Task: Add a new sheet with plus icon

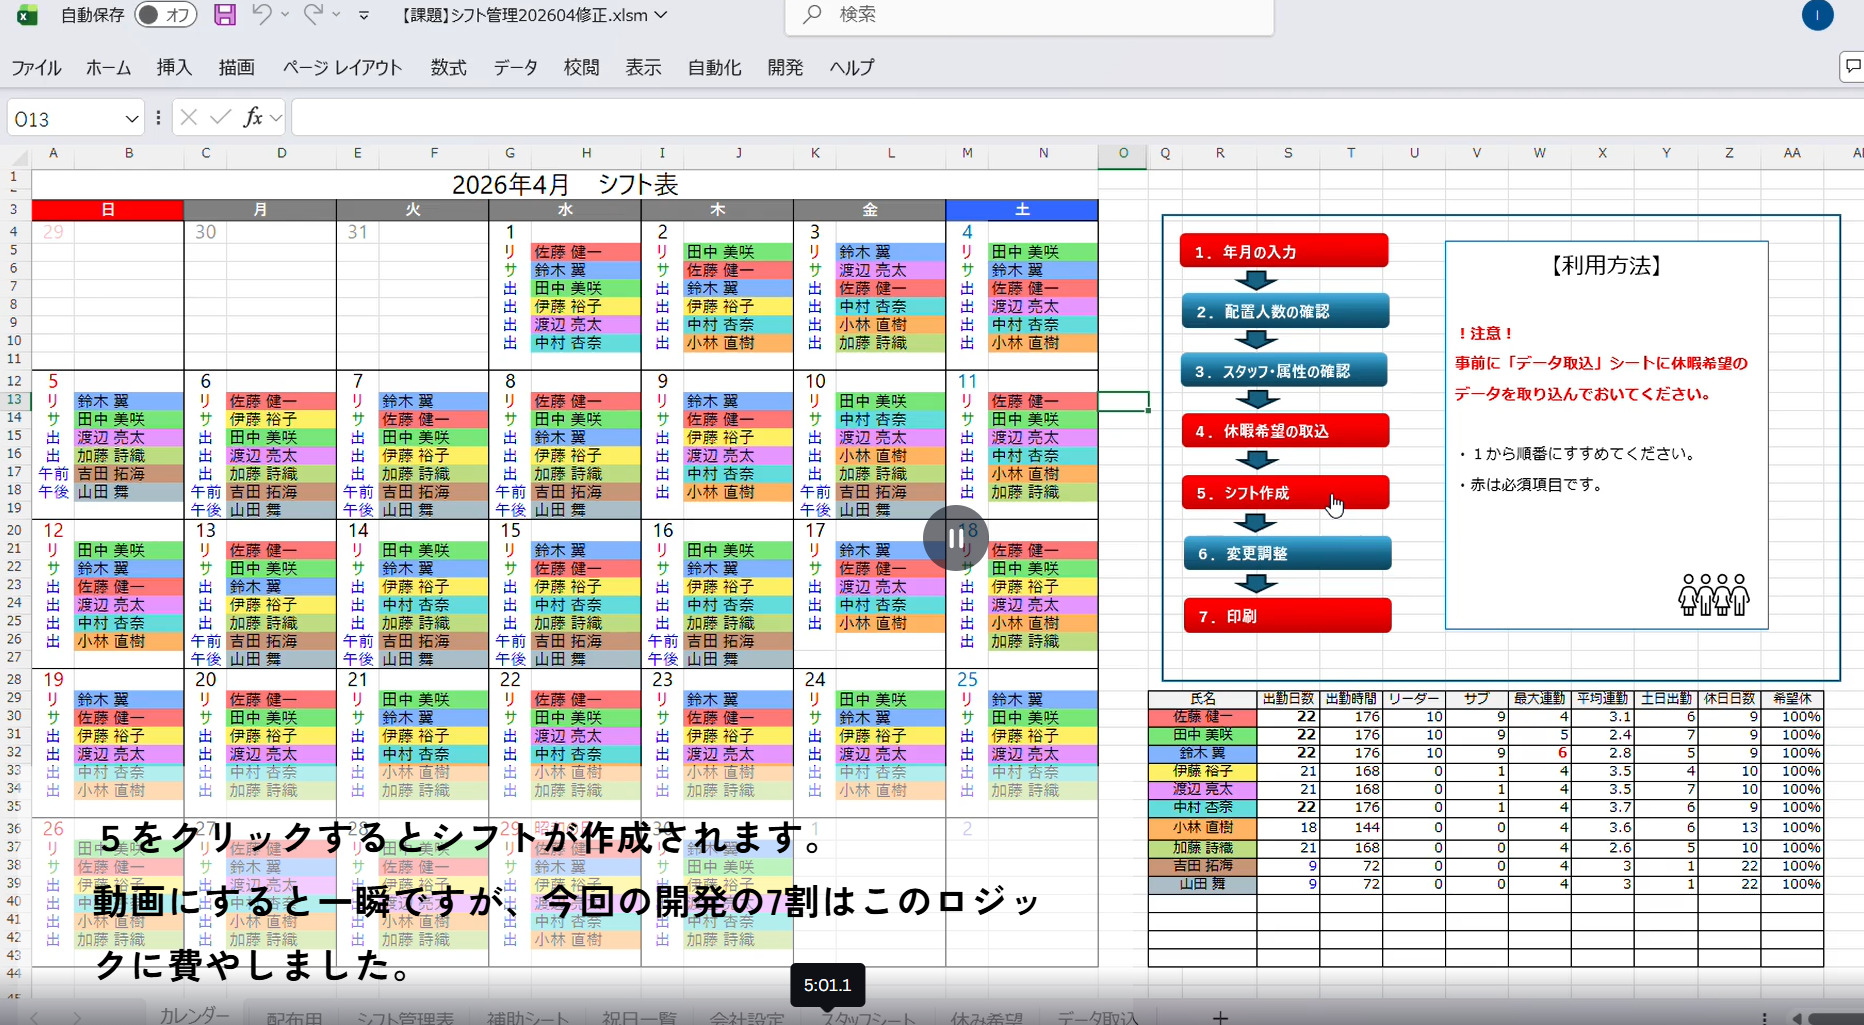Action: click(1220, 1017)
